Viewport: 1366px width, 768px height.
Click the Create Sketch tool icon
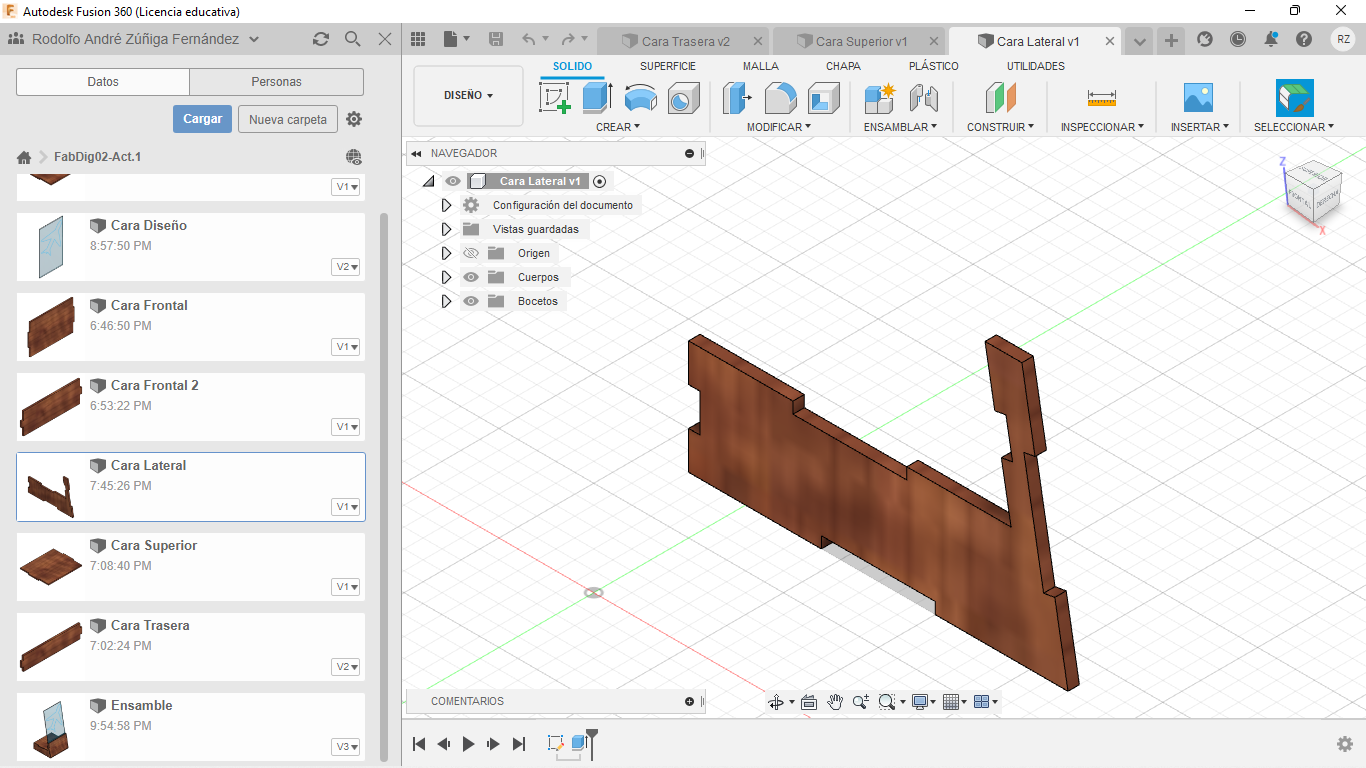coord(554,98)
